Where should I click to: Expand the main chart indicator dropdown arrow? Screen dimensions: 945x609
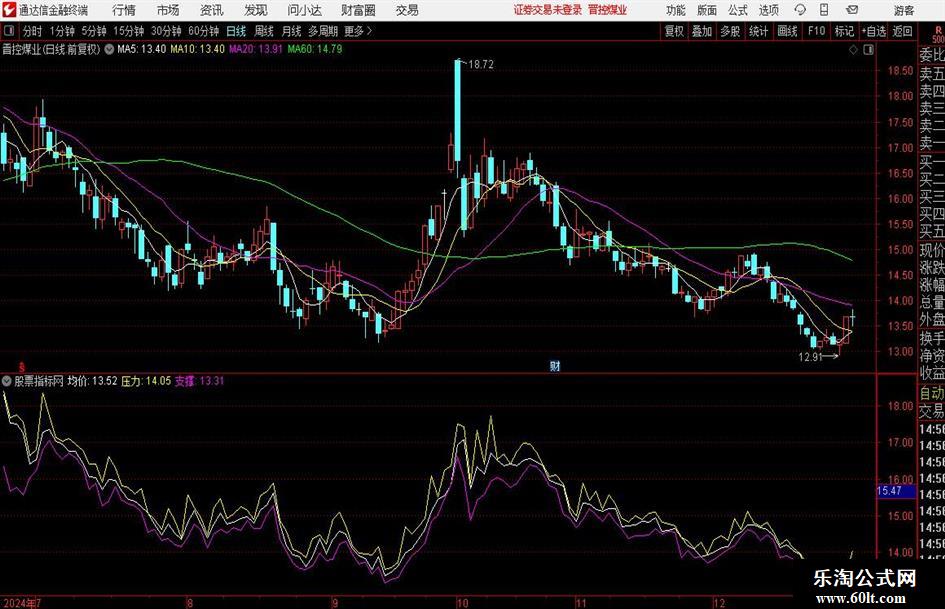pyautogui.click(x=109, y=49)
